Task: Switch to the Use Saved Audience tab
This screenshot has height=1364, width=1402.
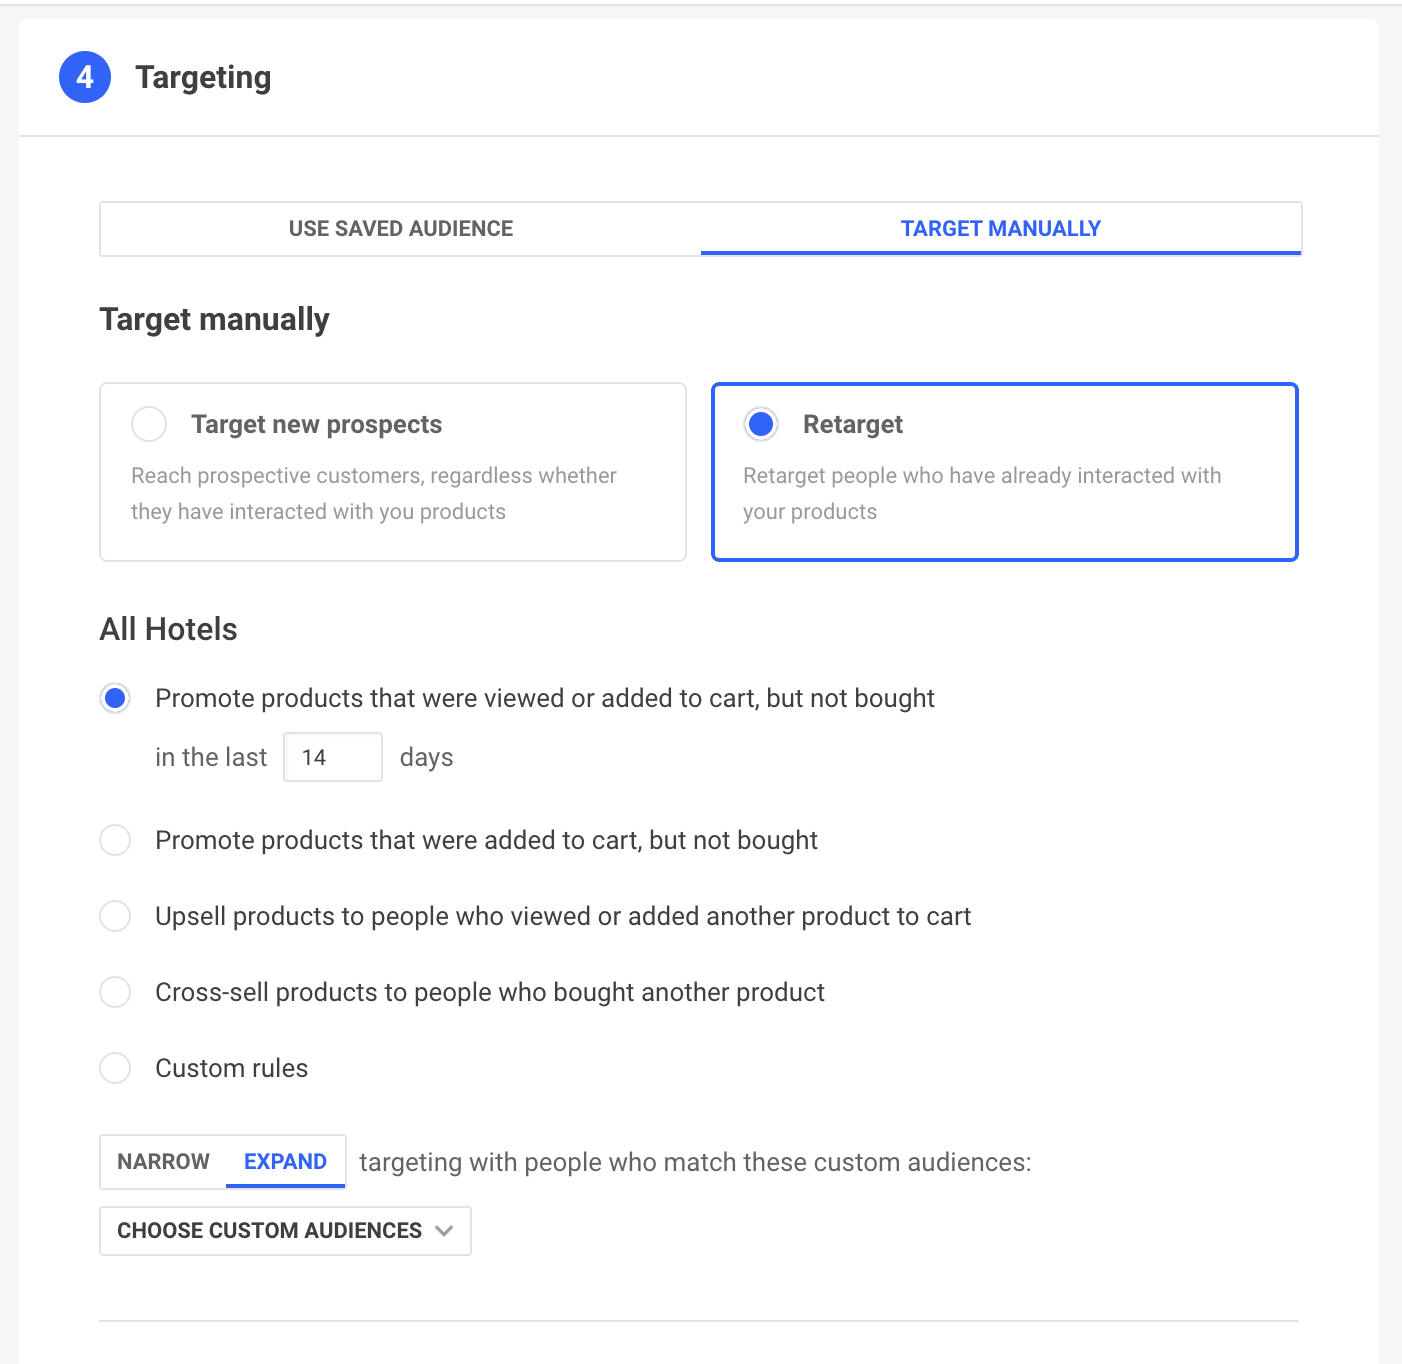Action: (400, 229)
